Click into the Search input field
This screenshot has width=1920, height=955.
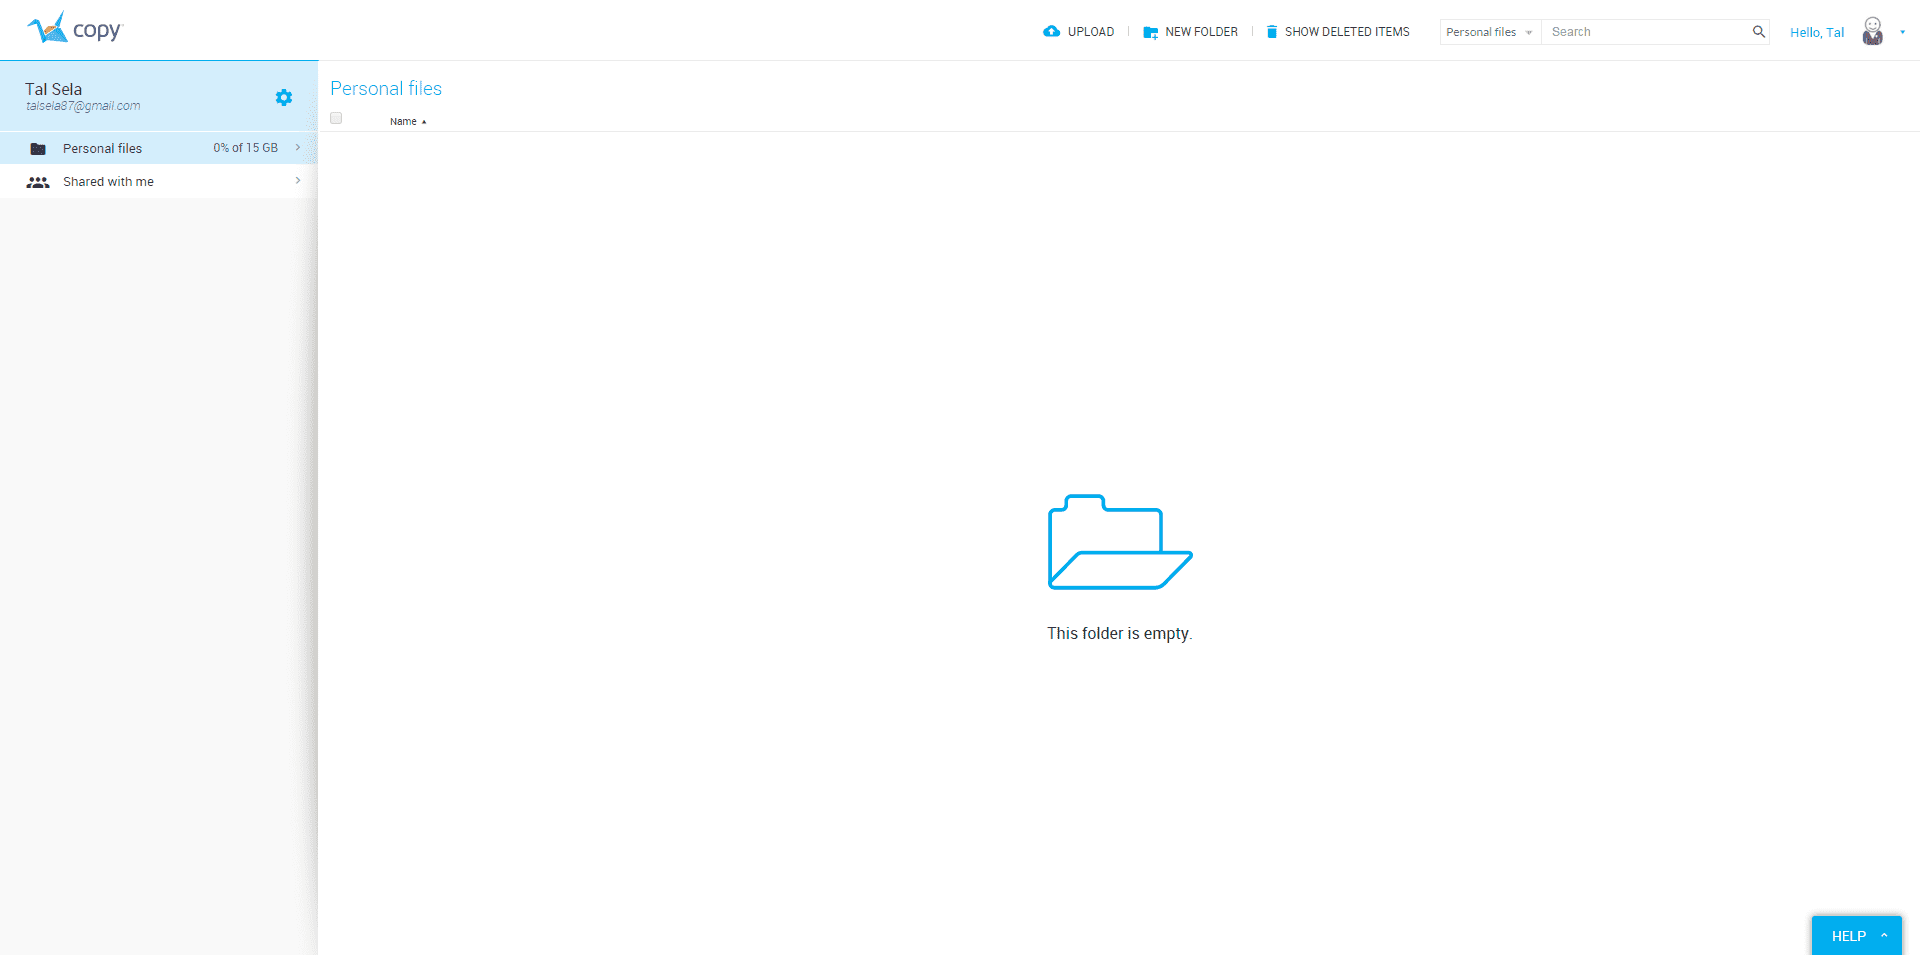click(1645, 32)
